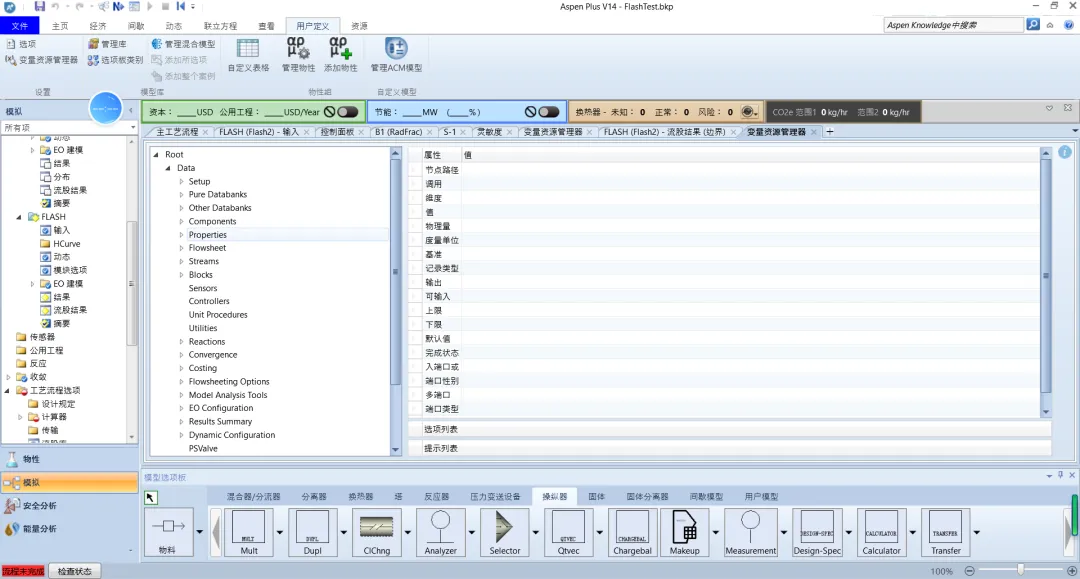The width and height of the screenshot is (1080, 579).
Task: Select the Makeup block icon
Action: [x=684, y=531]
